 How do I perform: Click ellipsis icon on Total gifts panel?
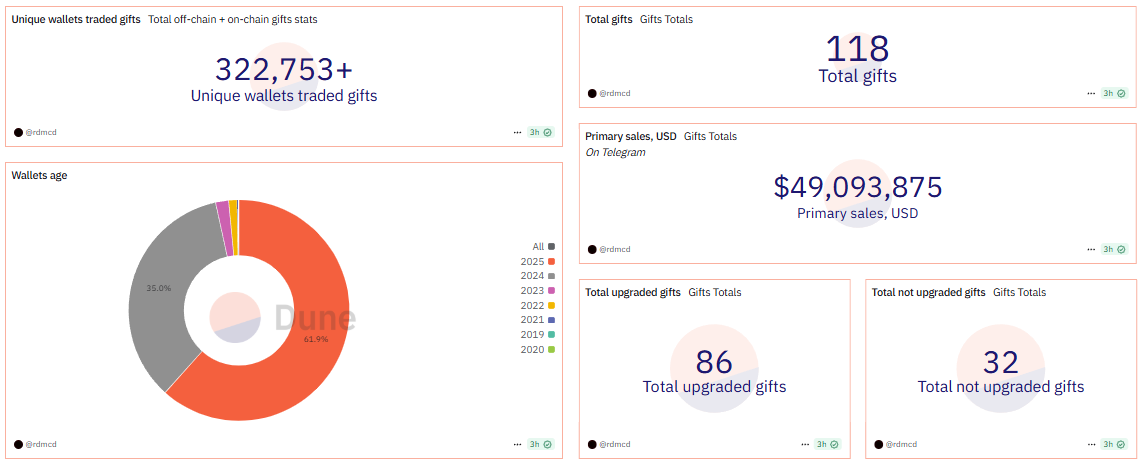tap(1091, 93)
